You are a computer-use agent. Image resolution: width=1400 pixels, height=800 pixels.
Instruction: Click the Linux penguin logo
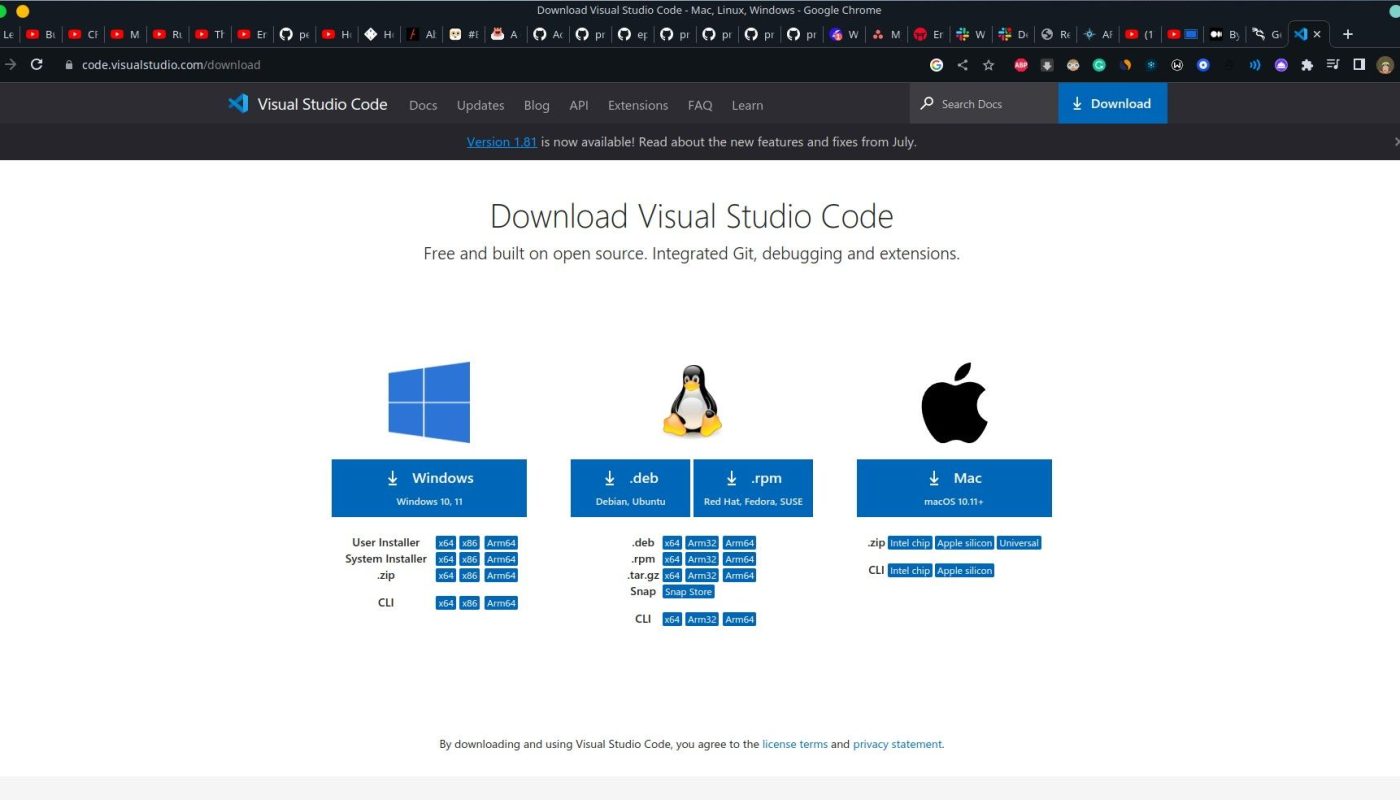tap(692, 401)
